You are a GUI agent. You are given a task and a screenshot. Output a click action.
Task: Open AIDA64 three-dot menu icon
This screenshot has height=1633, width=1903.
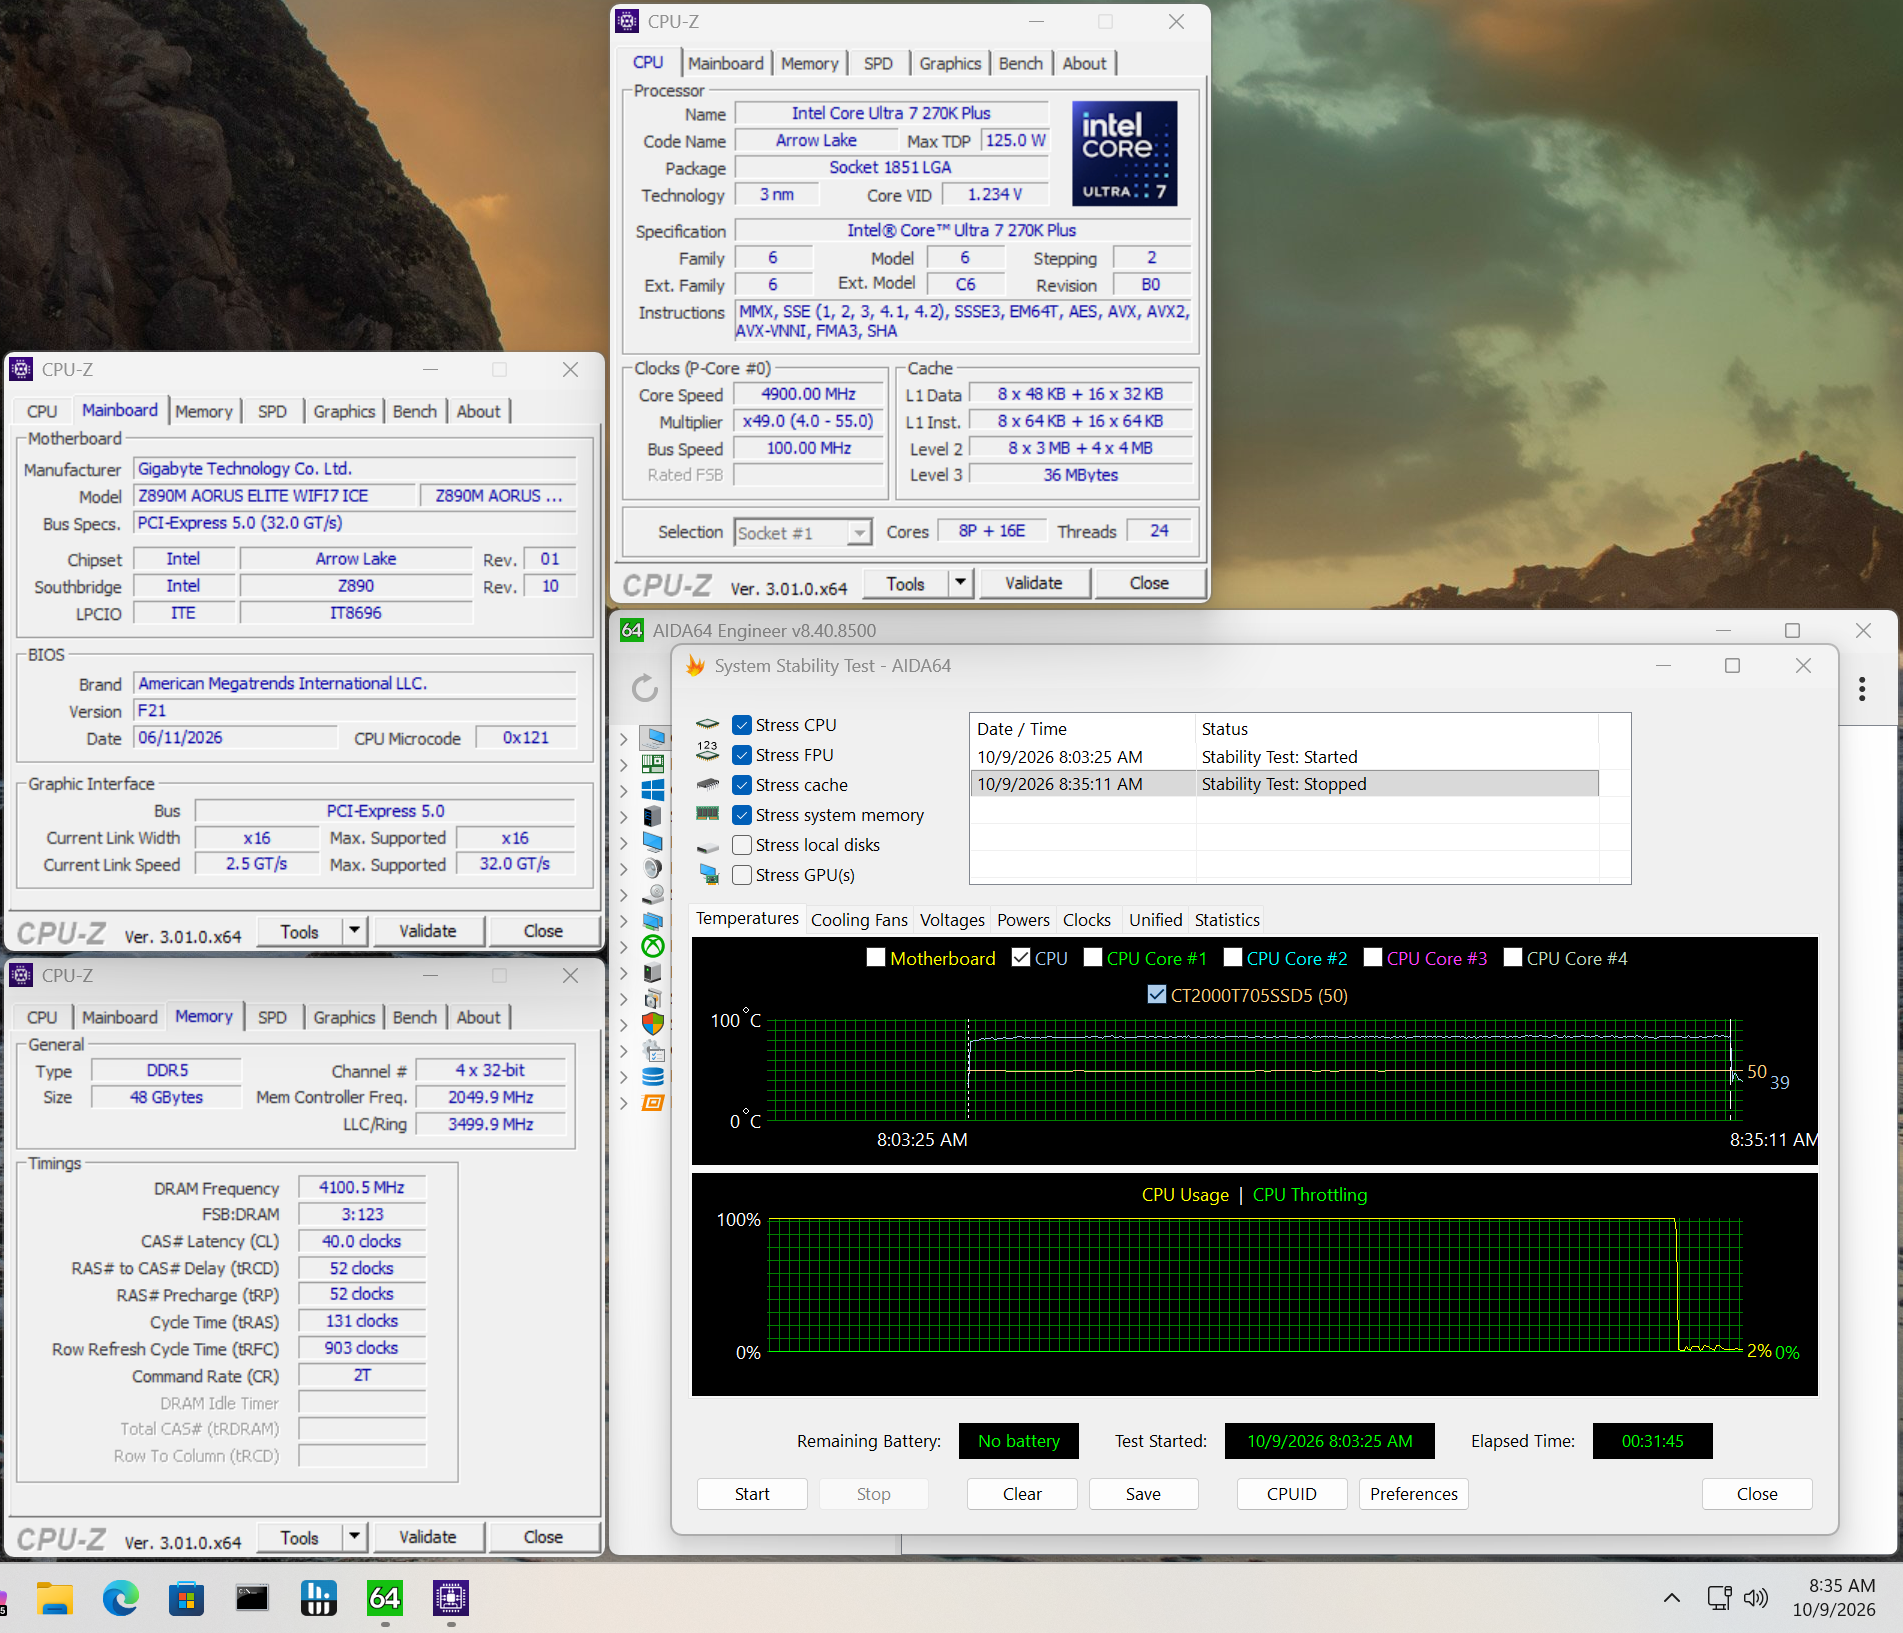coord(1862,689)
